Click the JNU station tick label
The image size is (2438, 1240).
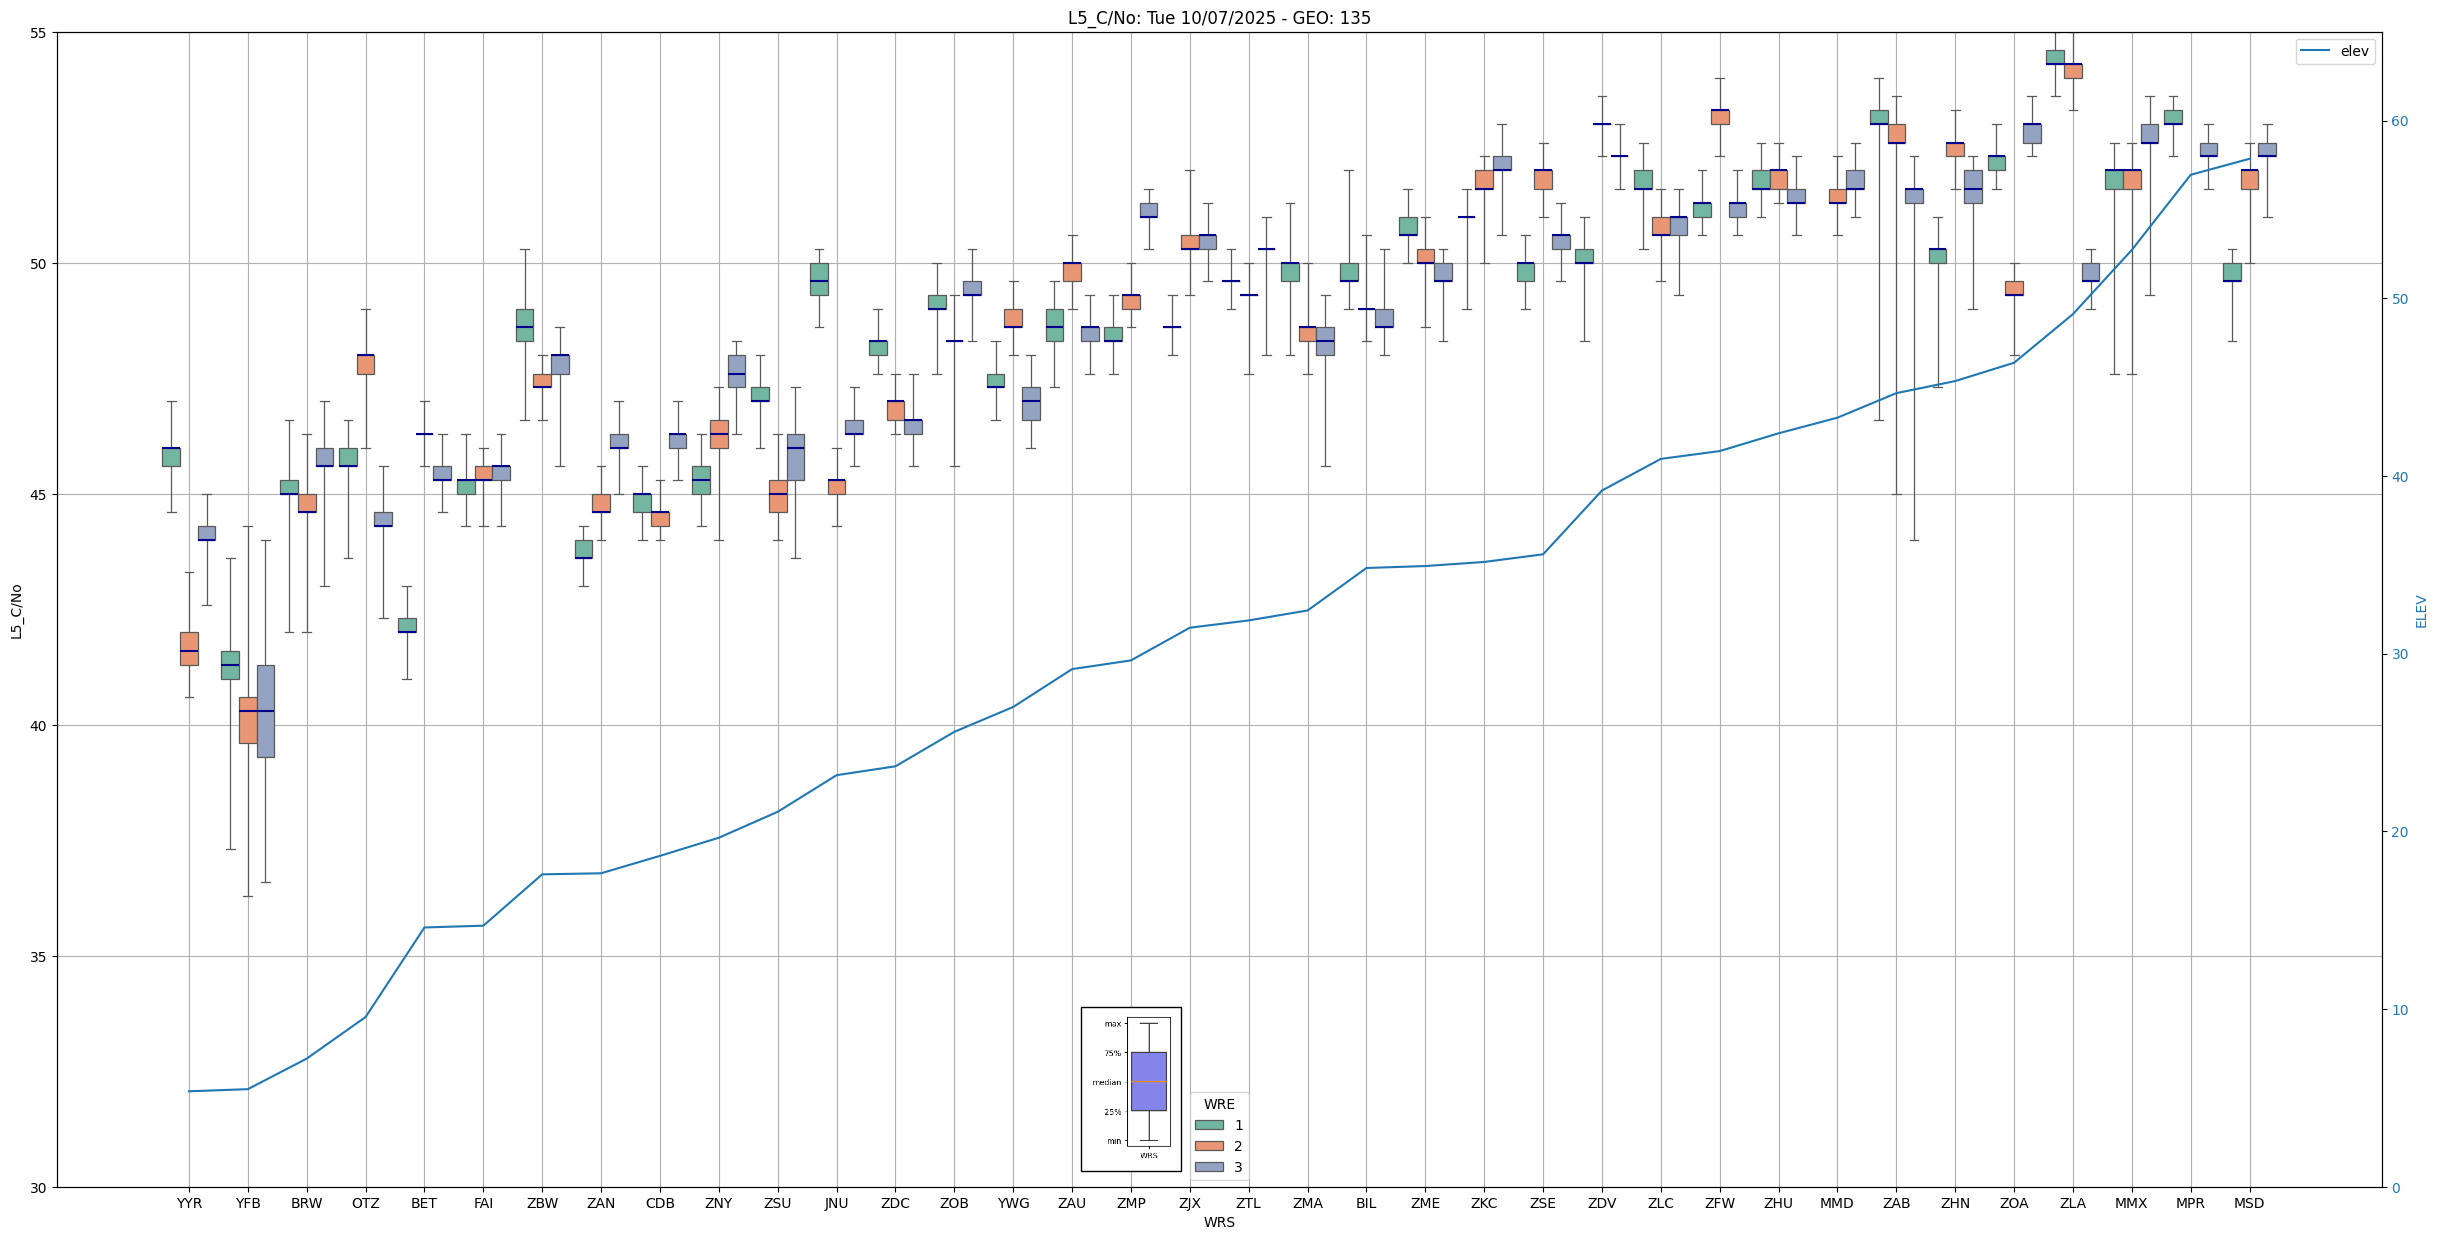(x=836, y=1203)
